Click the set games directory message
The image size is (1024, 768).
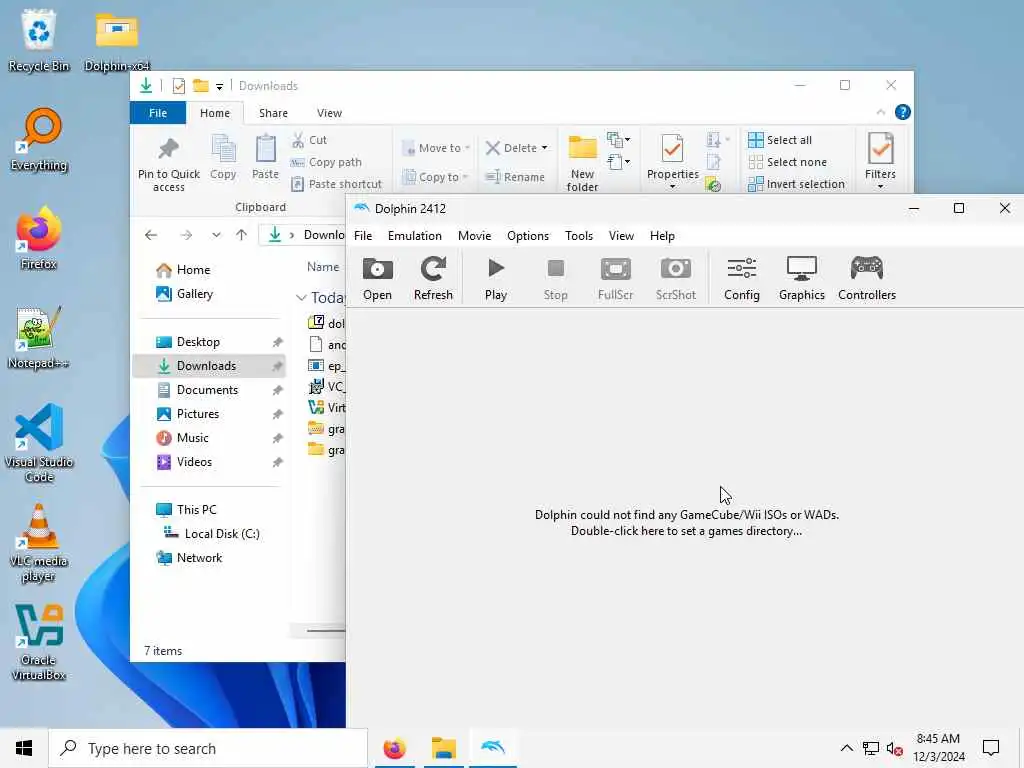686,523
